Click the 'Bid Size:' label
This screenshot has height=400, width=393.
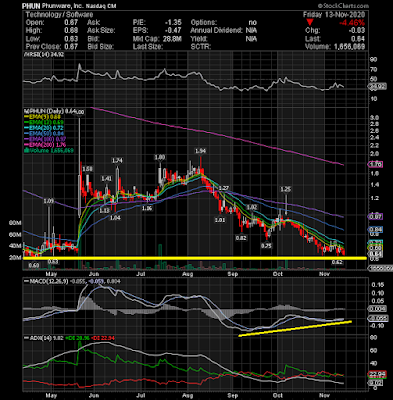(100, 47)
